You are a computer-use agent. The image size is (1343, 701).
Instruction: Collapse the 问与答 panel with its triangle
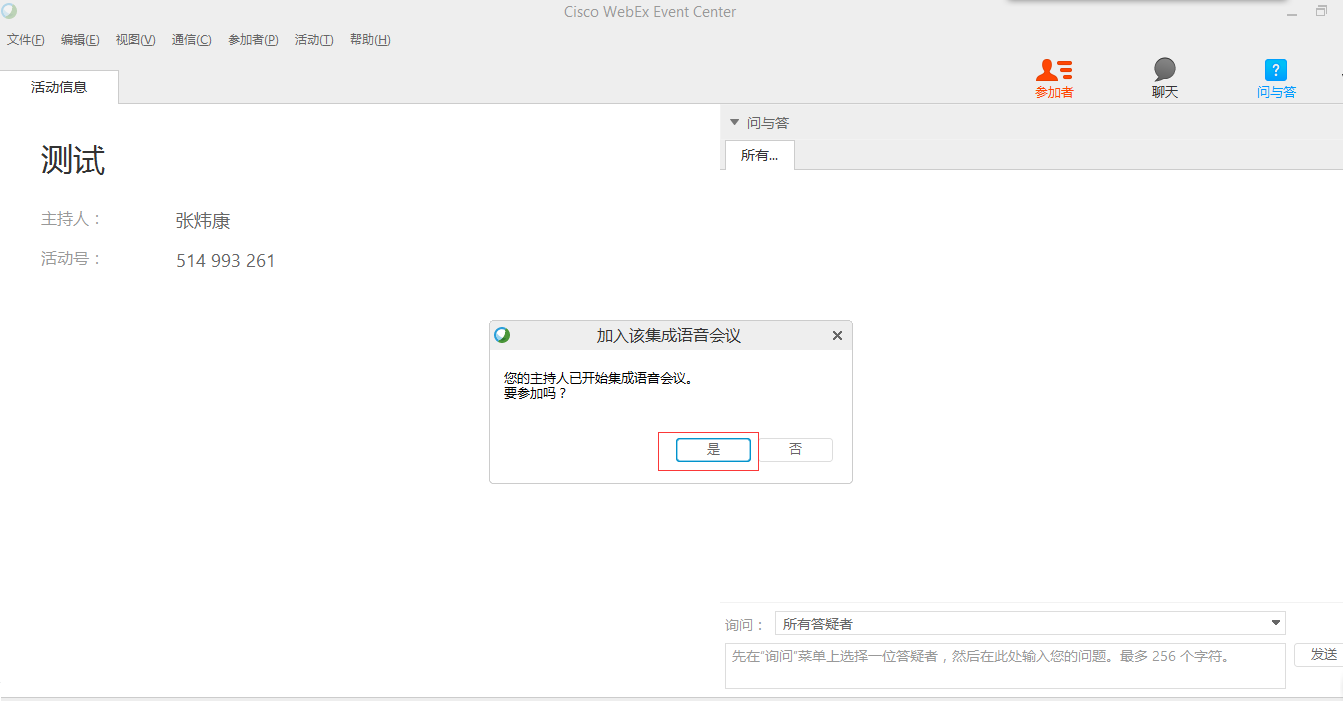coord(734,122)
